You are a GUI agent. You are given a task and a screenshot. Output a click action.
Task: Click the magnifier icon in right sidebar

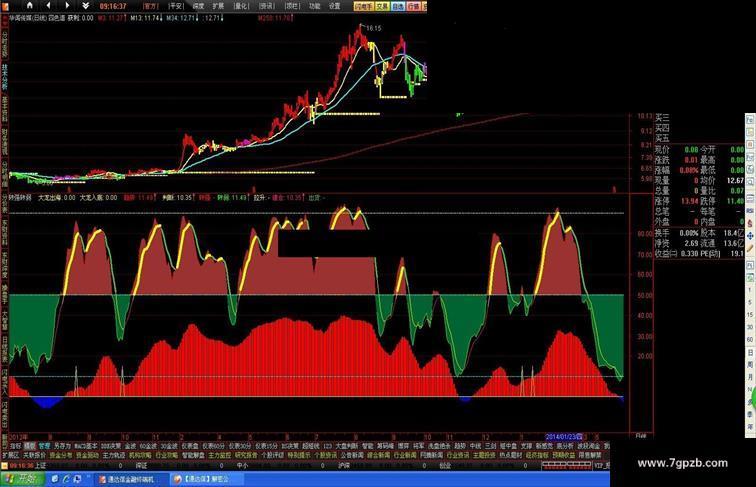click(x=750, y=181)
